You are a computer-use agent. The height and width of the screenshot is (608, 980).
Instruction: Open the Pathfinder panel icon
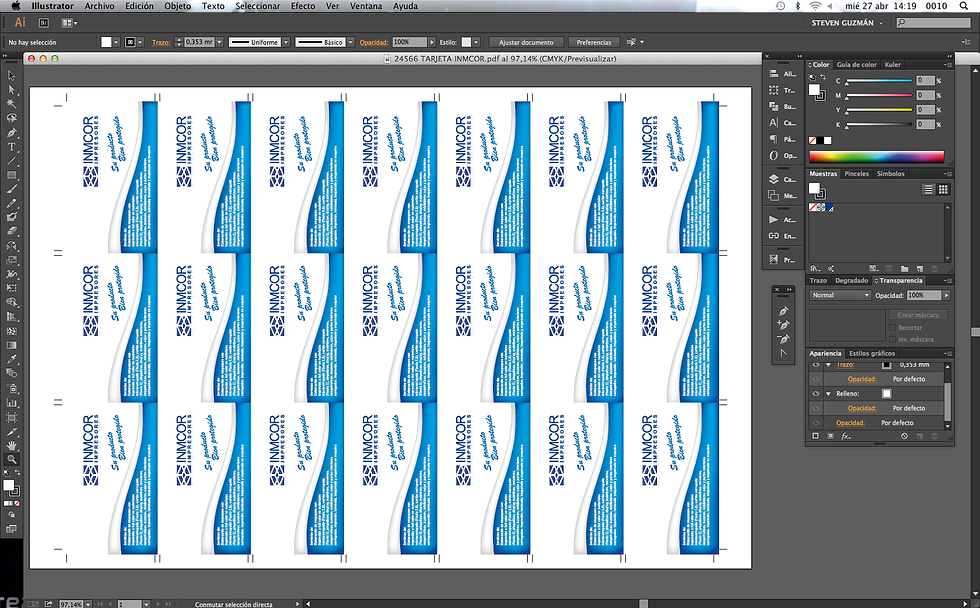(x=774, y=106)
